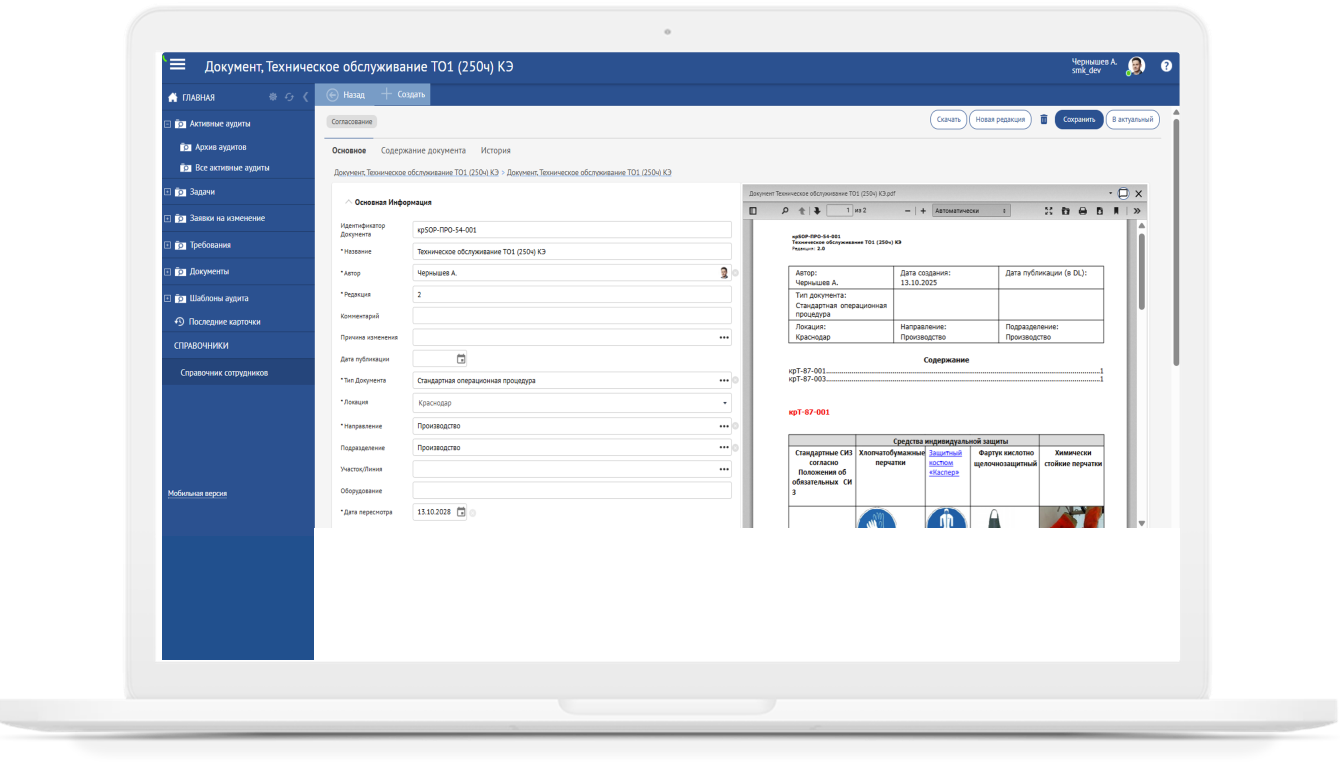Zoom in the PDF with plus button

pos(922,211)
